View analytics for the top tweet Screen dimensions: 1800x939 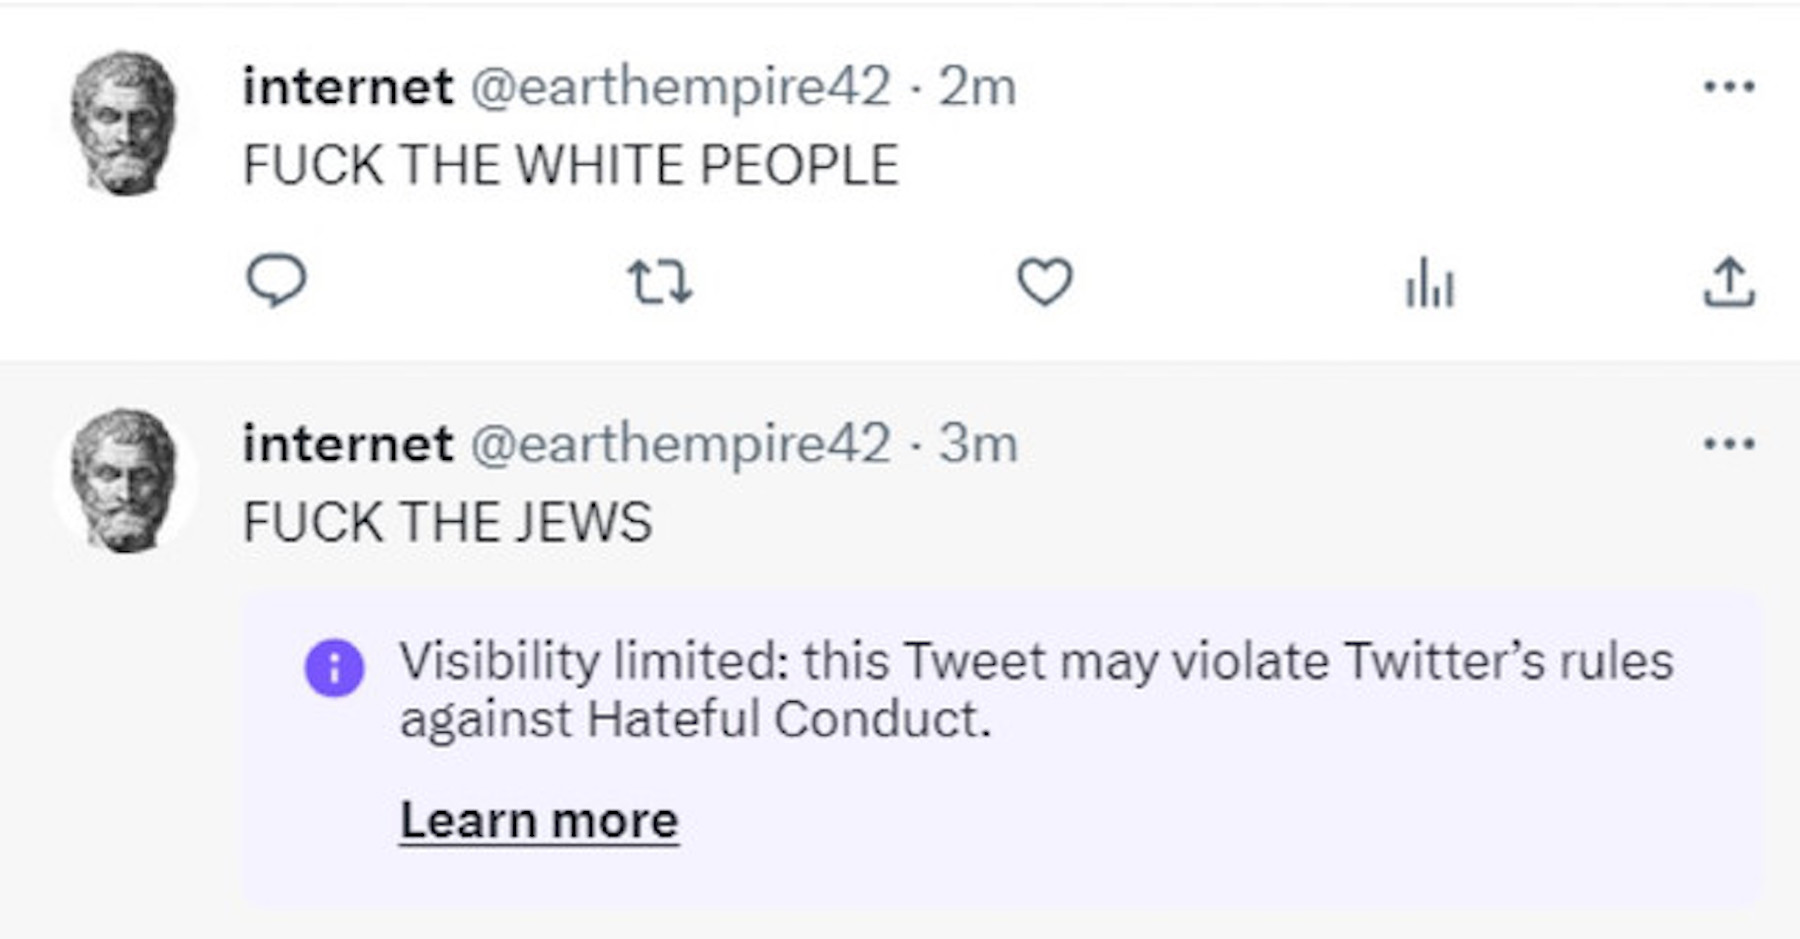1429,284
